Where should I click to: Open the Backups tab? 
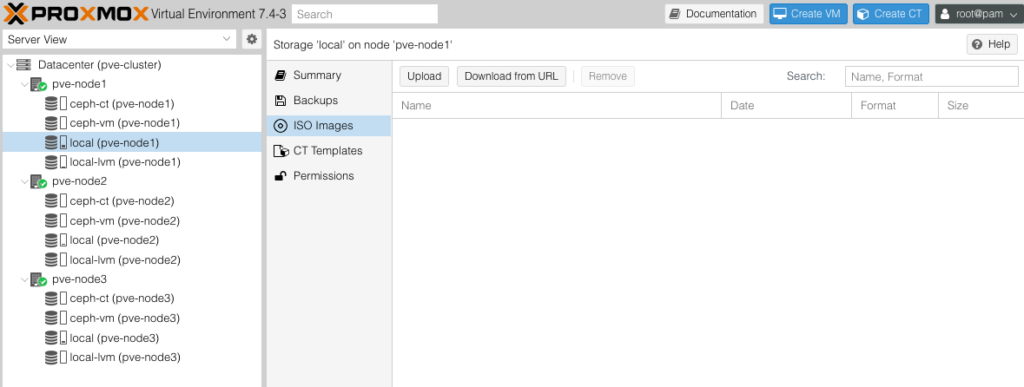(329, 101)
